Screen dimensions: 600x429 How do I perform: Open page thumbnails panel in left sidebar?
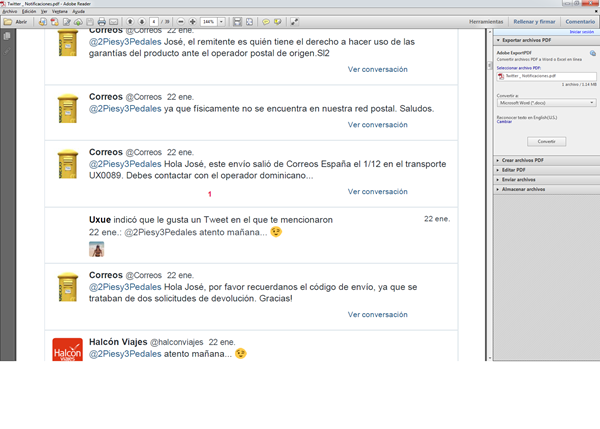point(7,36)
